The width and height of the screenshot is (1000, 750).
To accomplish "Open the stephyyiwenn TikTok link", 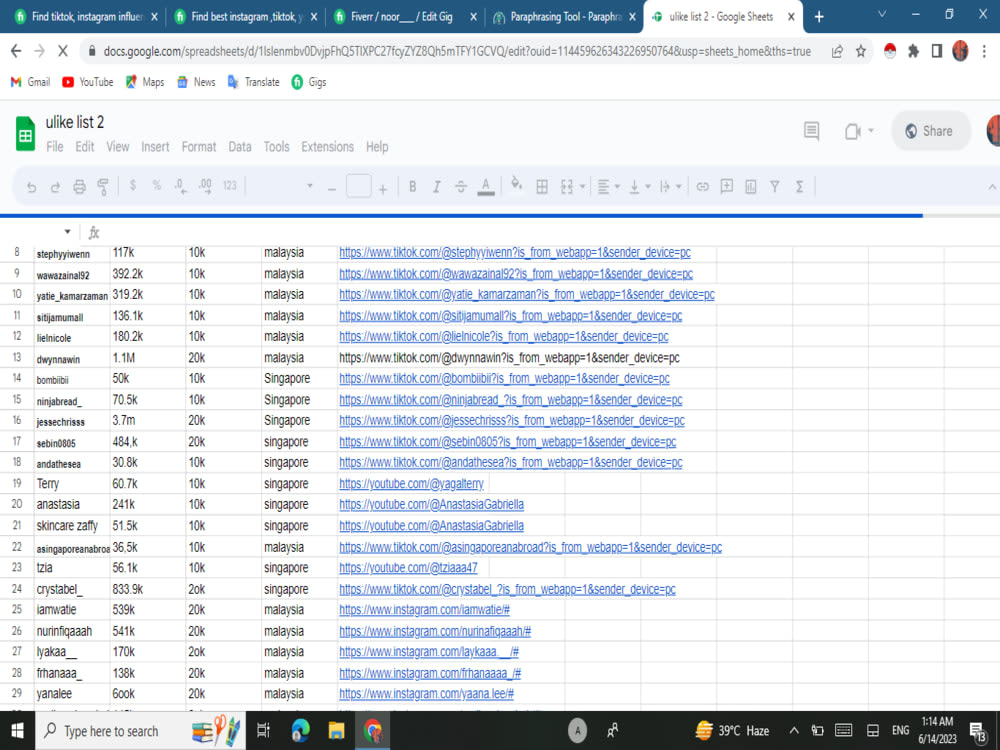I will pos(515,253).
